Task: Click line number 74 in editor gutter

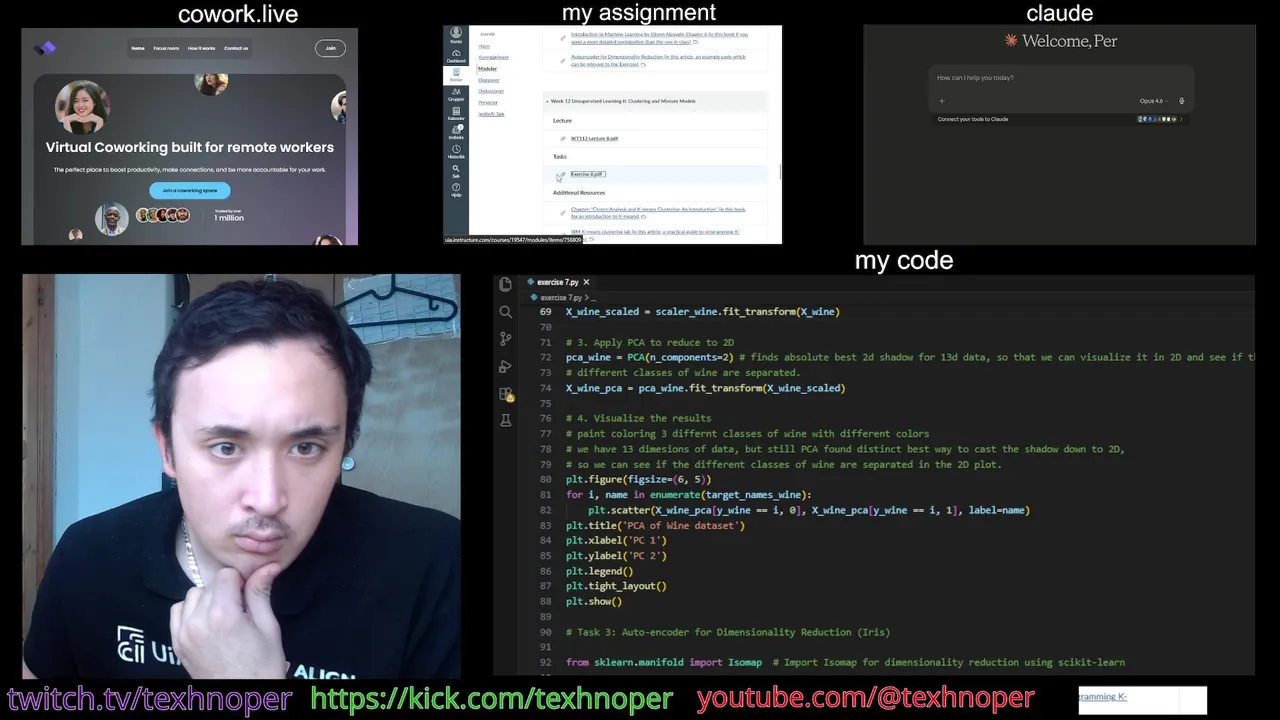Action: [545, 388]
